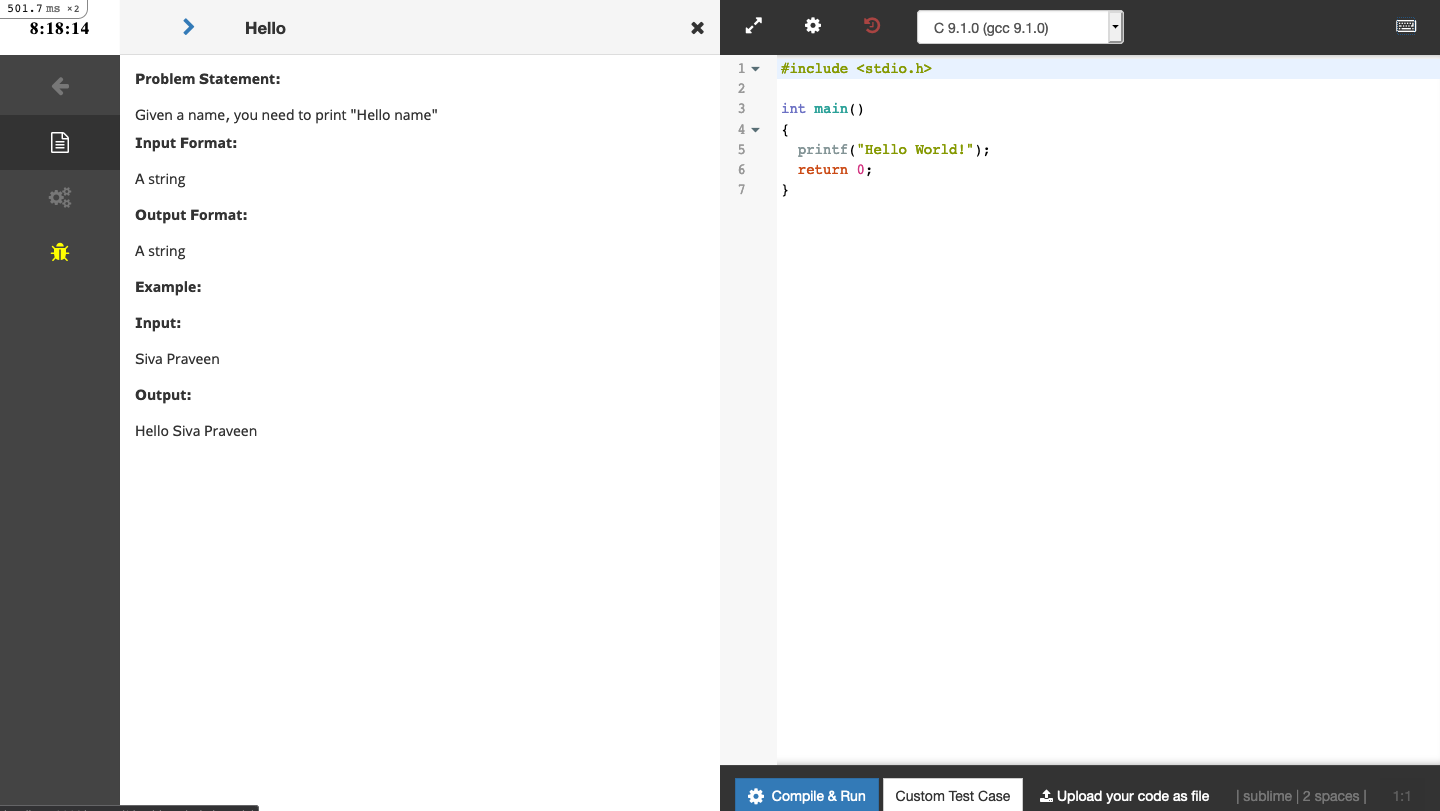This screenshot has height=811, width=1440.
Task: Collapse code fold at line 1
Action: point(755,68)
